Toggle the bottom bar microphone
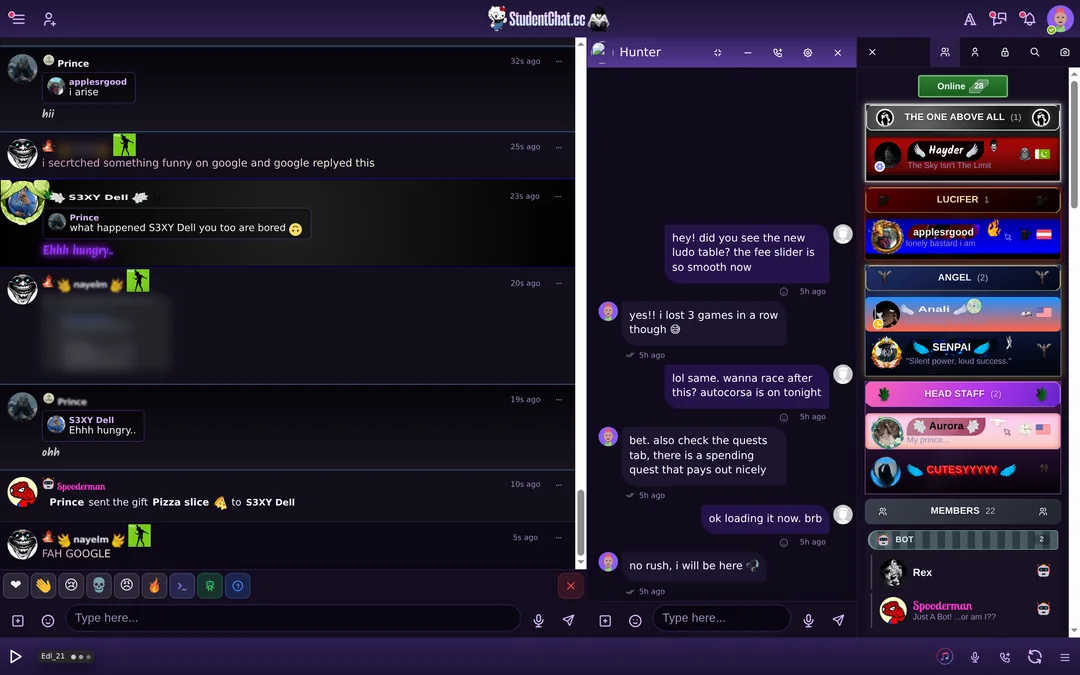The width and height of the screenshot is (1080, 675). coord(975,656)
